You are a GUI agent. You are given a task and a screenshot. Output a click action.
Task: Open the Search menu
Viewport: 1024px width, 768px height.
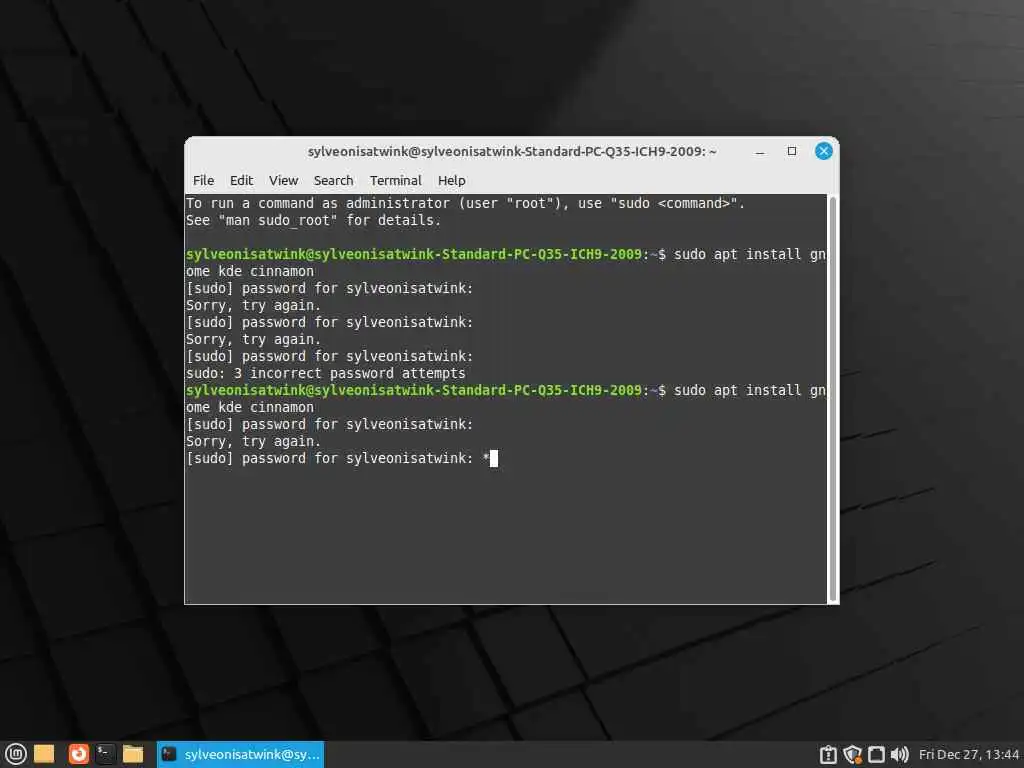click(x=333, y=180)
